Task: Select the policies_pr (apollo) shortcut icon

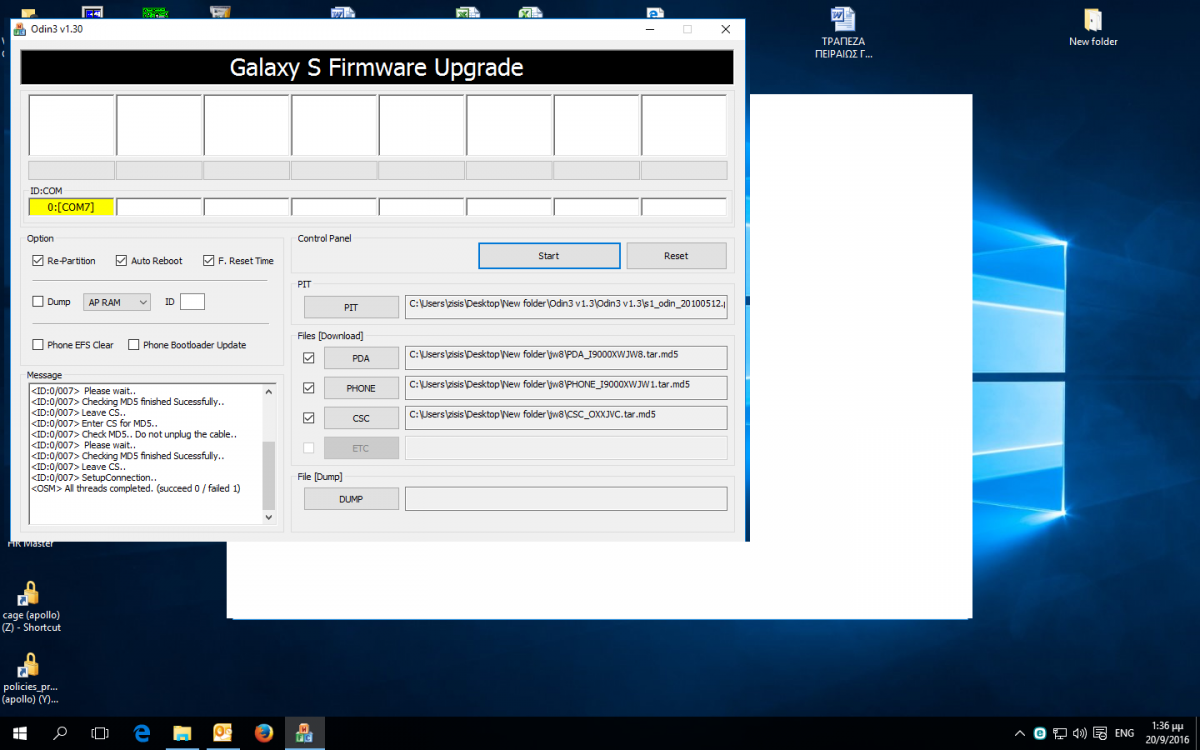Action: [29, 678]
